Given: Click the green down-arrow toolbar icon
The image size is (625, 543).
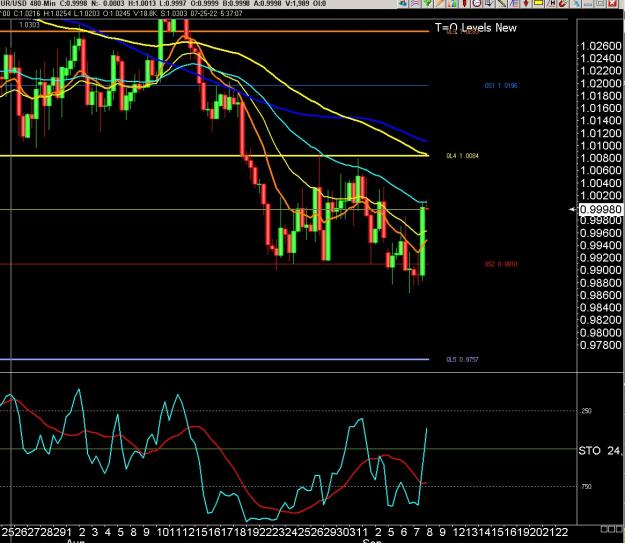Looking at the screenshot, I should 427,3.
